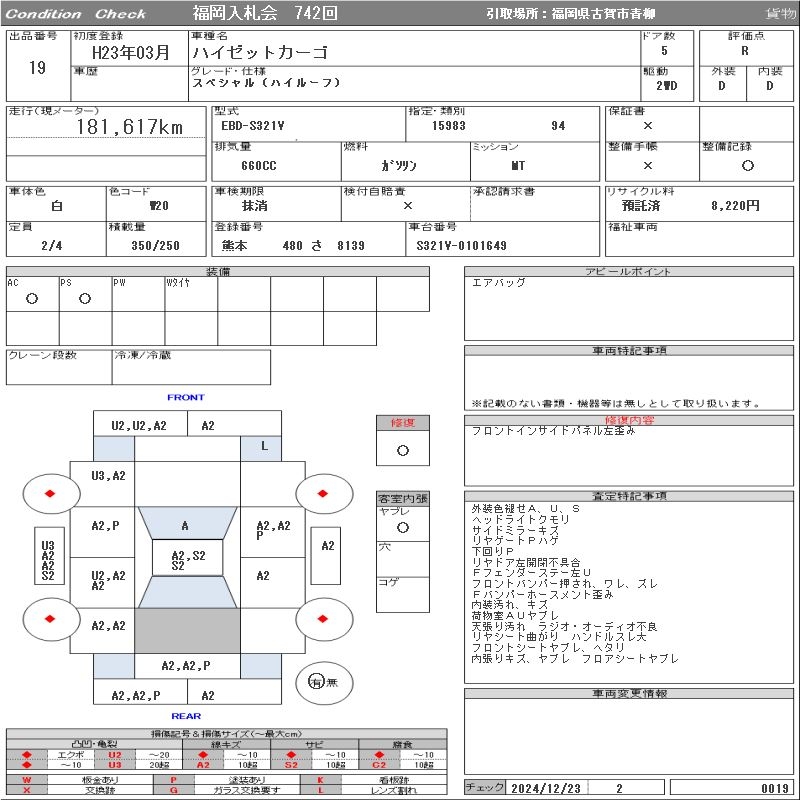Click the appeal point エアバッグ
Viewport: 800px width, 800px height.
(498, 282)
